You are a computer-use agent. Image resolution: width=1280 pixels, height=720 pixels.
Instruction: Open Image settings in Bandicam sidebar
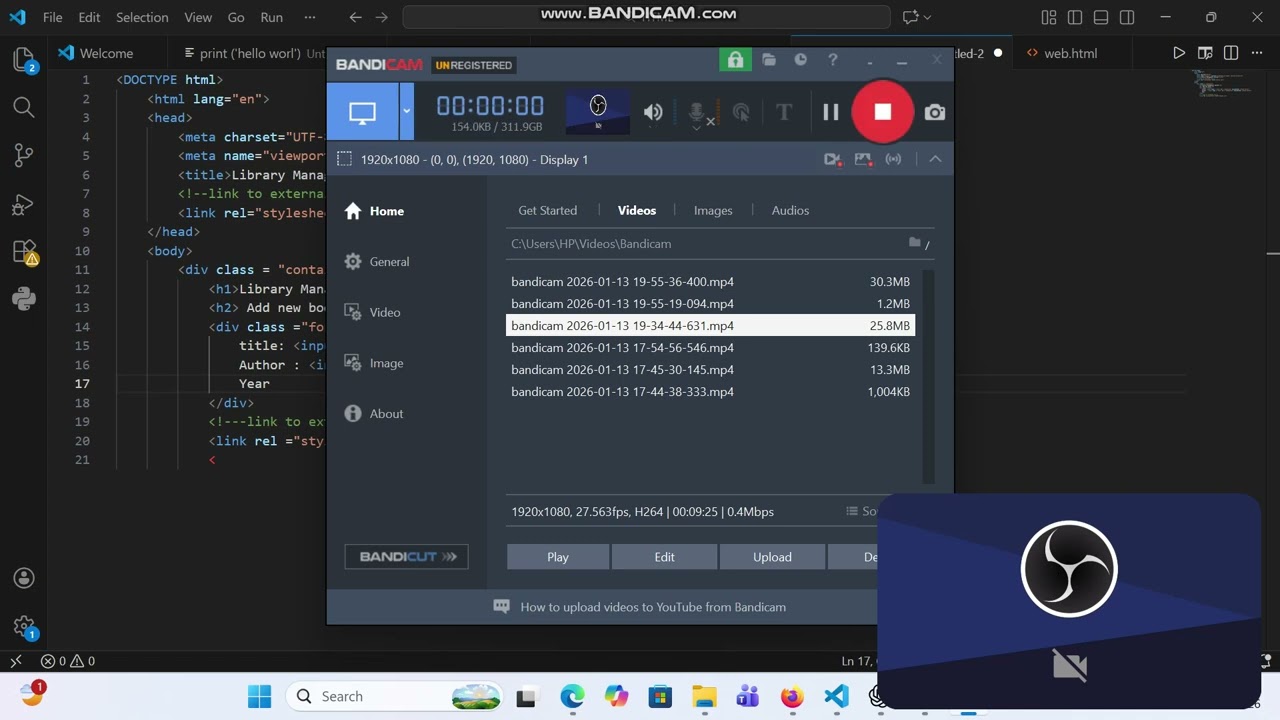tap(373, 363)
